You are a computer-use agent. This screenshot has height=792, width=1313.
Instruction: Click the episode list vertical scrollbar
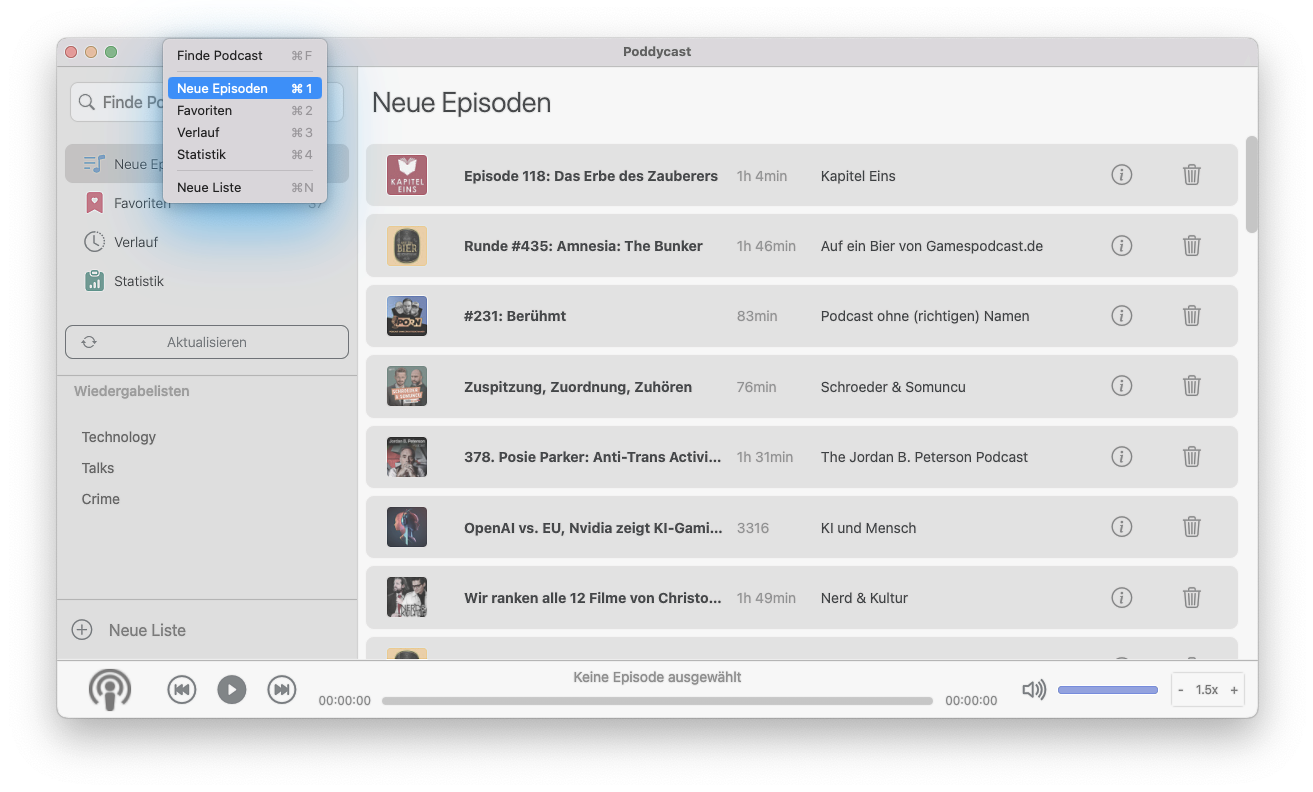point(1252,185)
